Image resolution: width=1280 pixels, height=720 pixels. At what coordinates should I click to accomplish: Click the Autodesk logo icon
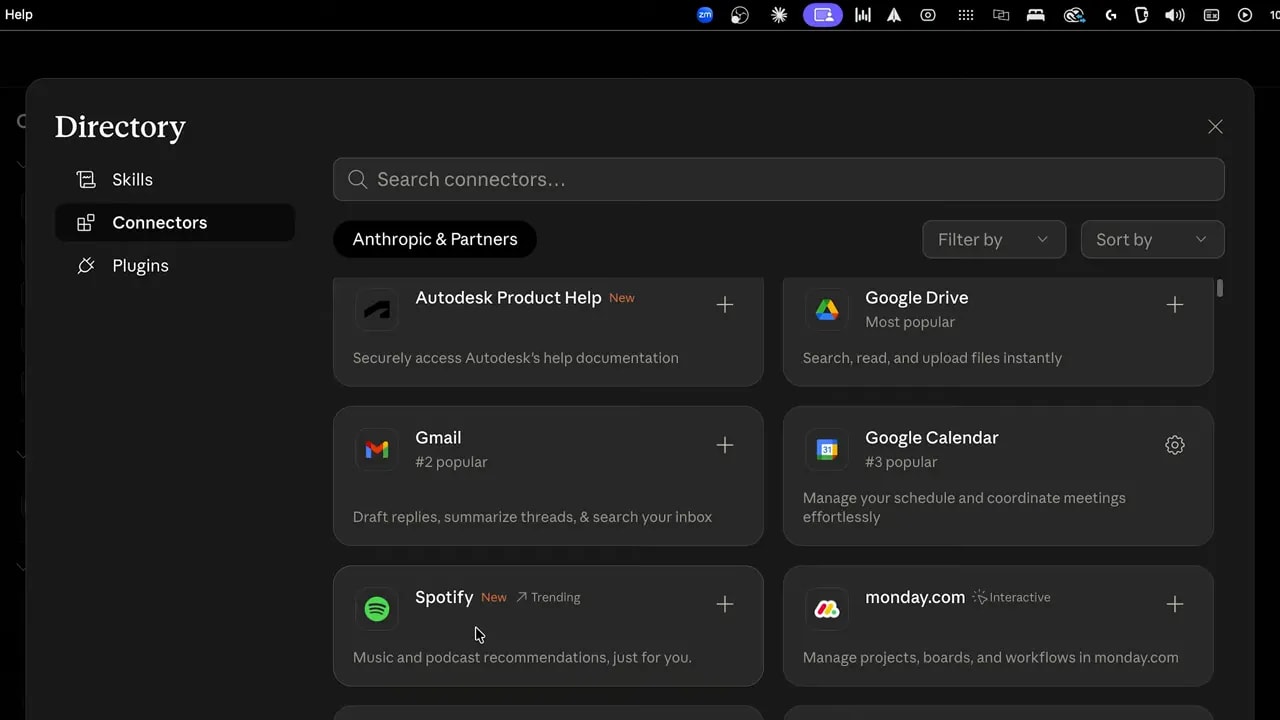[x=377, y=310]
